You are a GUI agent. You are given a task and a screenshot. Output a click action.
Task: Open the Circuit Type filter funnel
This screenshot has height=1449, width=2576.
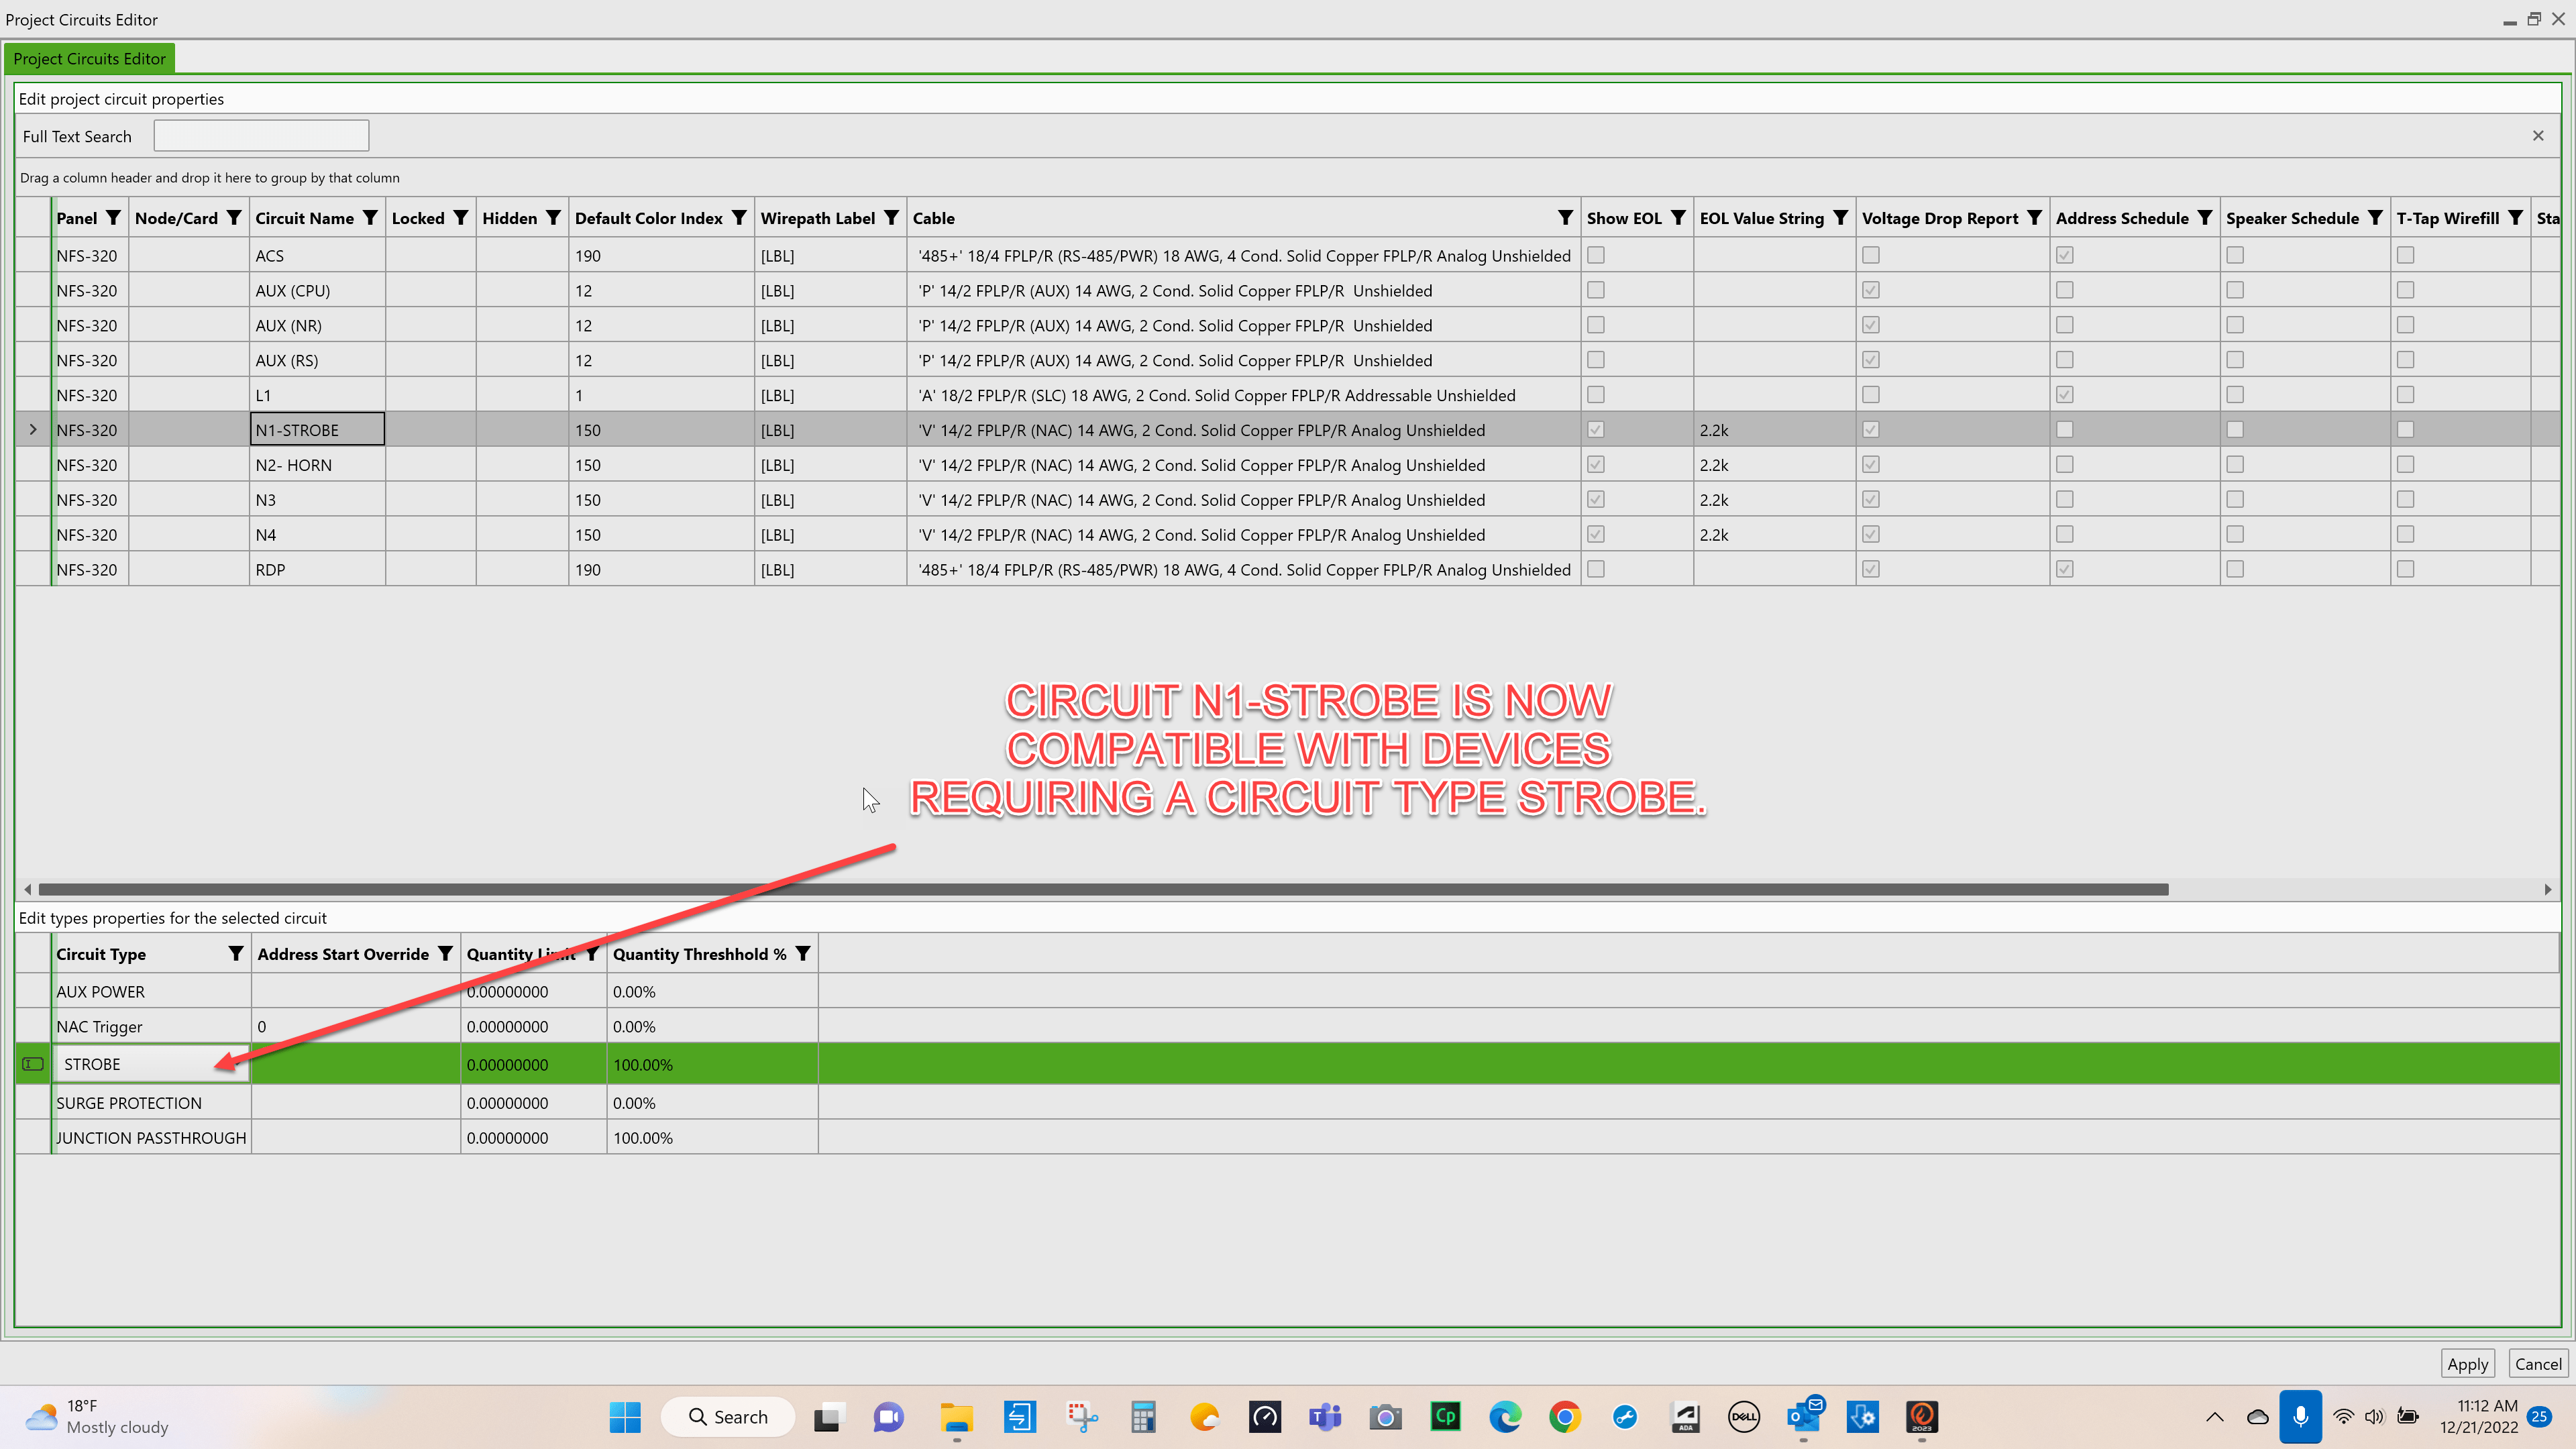tap(236, 953)
